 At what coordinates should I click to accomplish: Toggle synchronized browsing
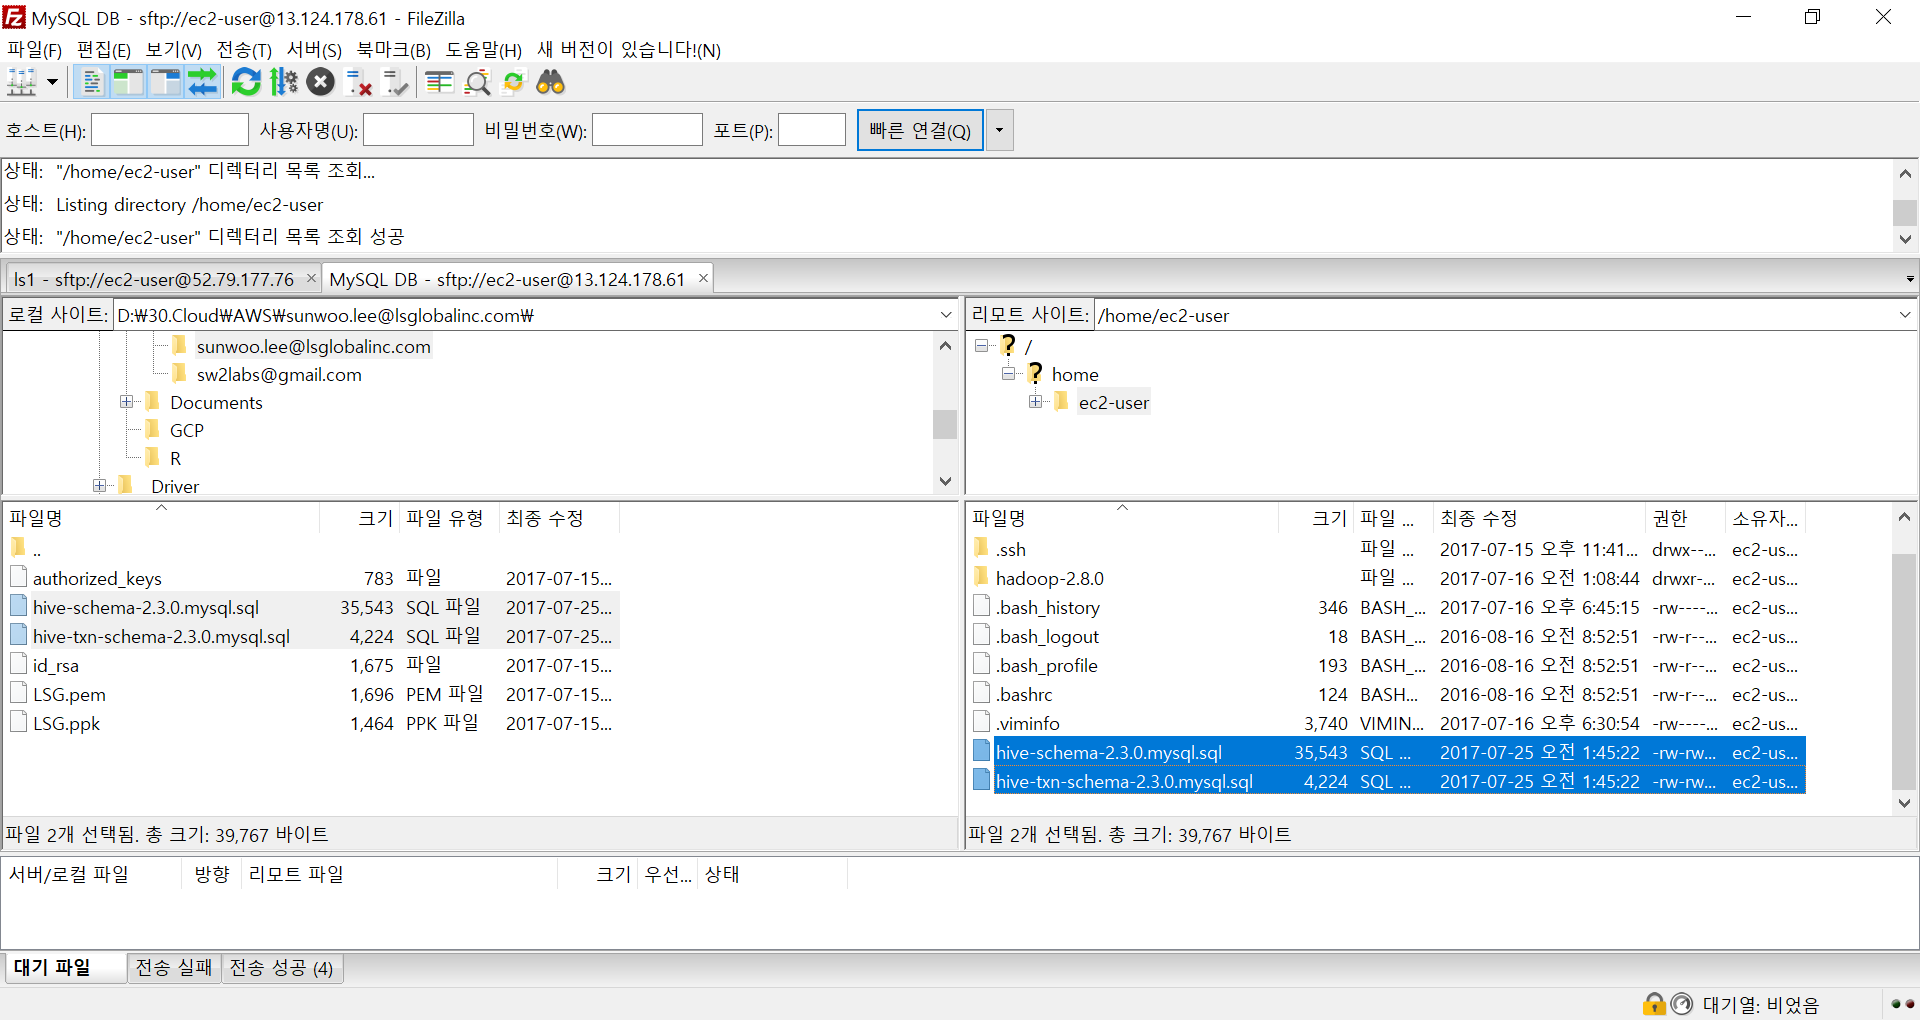(x=514, y=82)
